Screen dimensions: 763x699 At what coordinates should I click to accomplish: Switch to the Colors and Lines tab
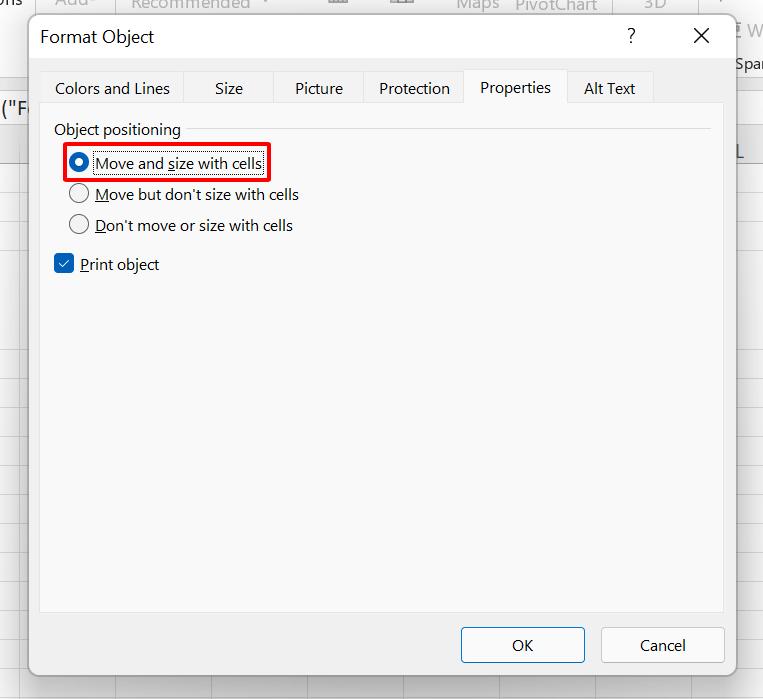coord(112,88)
